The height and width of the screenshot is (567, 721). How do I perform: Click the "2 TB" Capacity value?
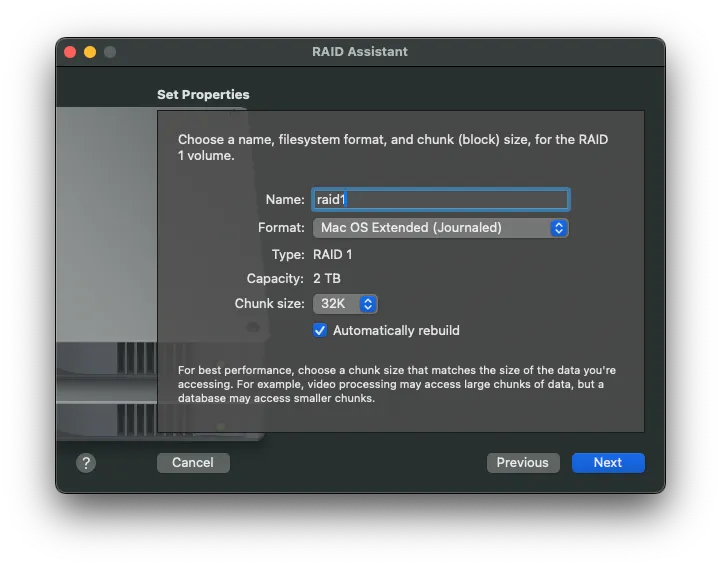click(x=327, y=279)
